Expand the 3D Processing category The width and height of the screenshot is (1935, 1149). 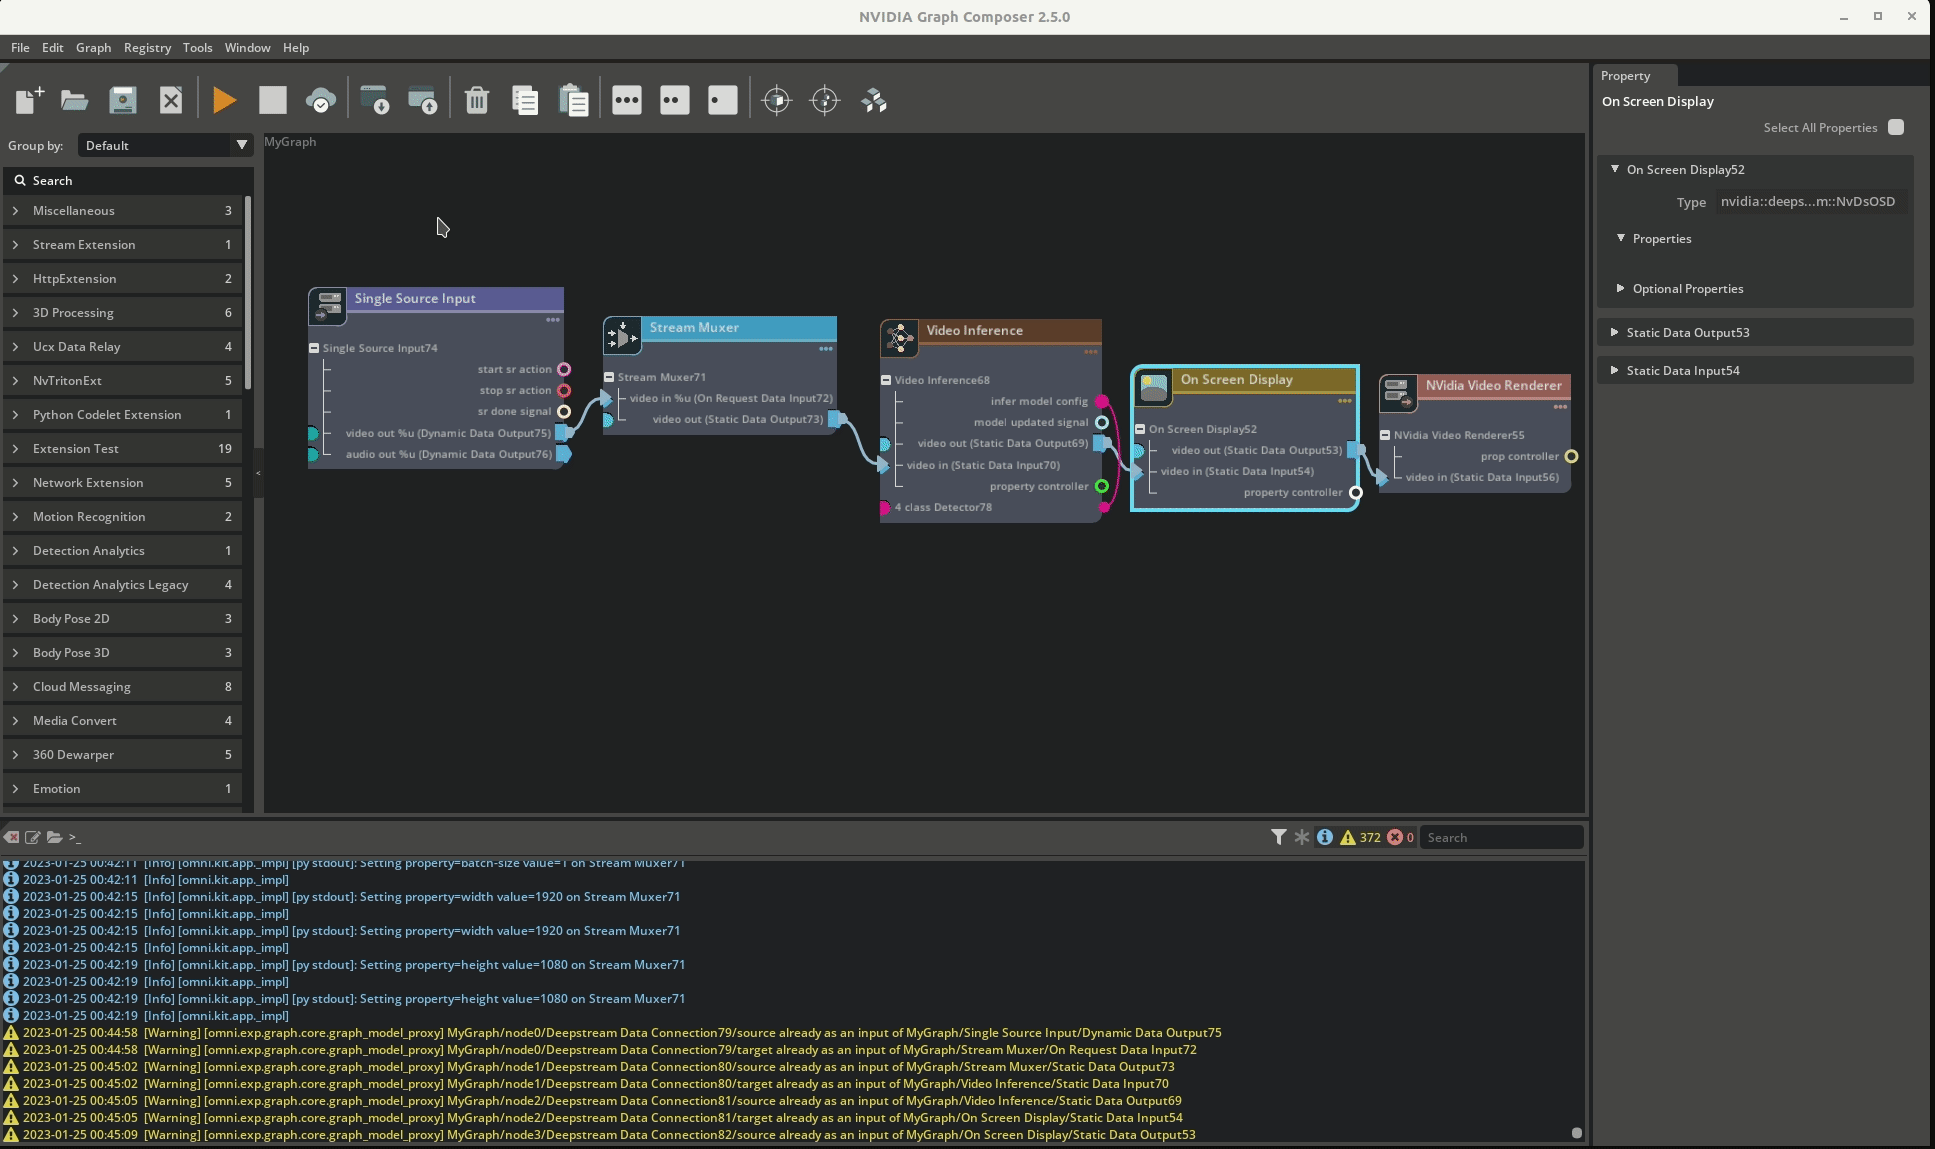click(x=15, y=313)
